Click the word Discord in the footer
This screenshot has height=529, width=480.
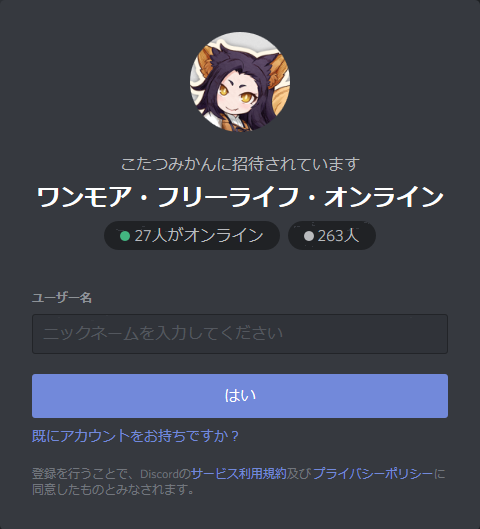(159, 474)
